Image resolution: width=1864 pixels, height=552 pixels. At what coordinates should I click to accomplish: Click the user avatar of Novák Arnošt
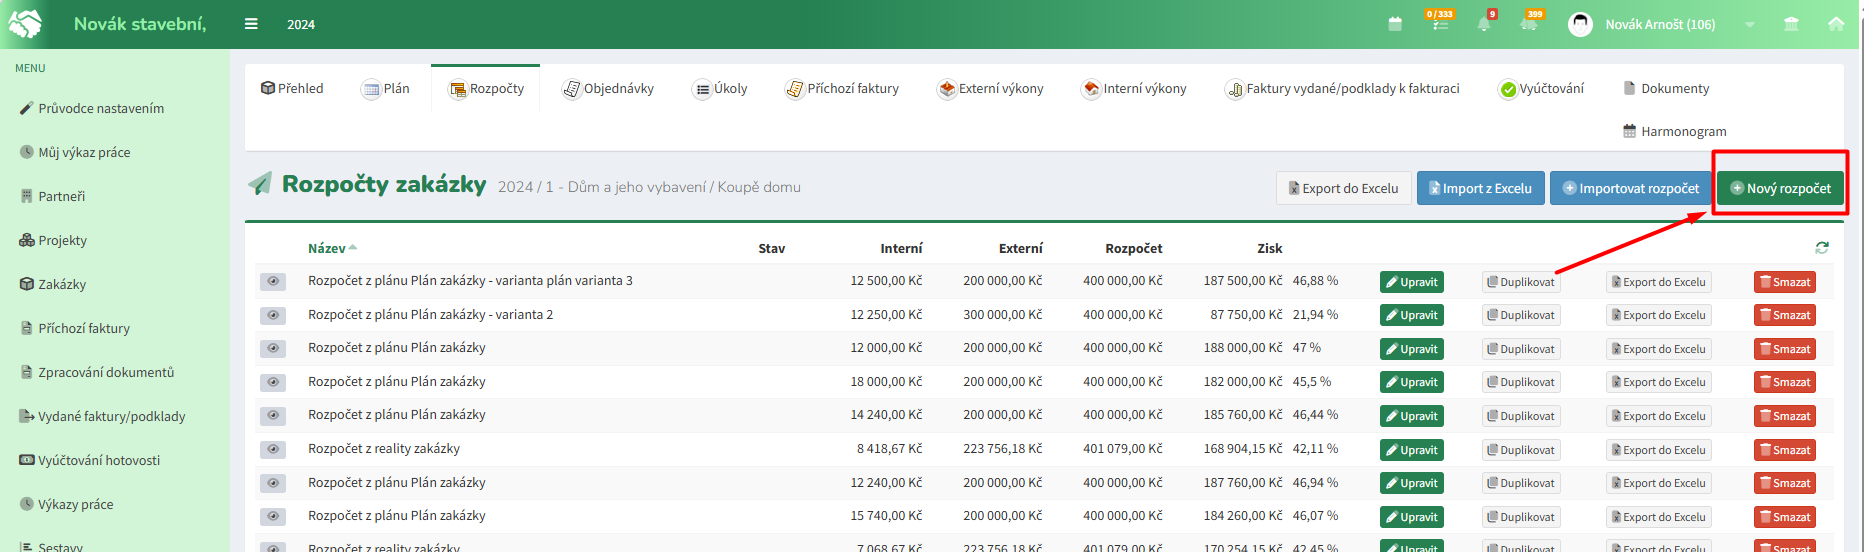pyautogui.click(x=1580, y=24)
